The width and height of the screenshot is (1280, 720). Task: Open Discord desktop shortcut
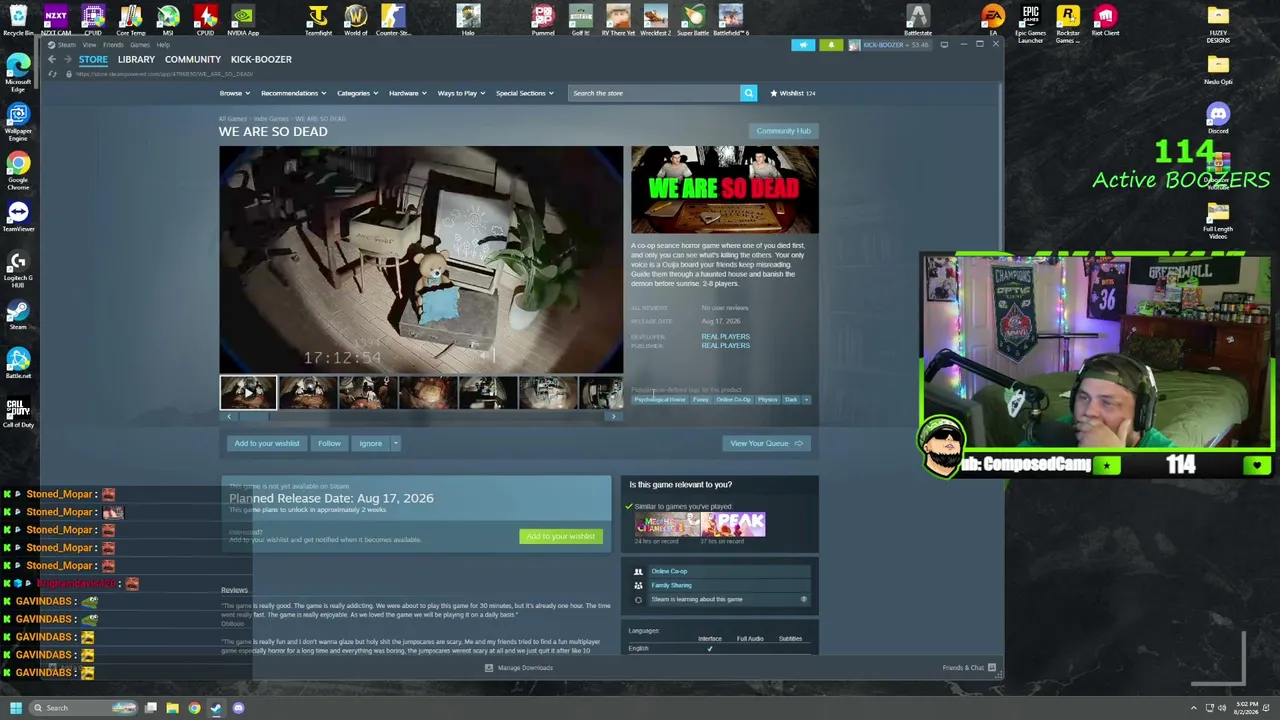1217,118
